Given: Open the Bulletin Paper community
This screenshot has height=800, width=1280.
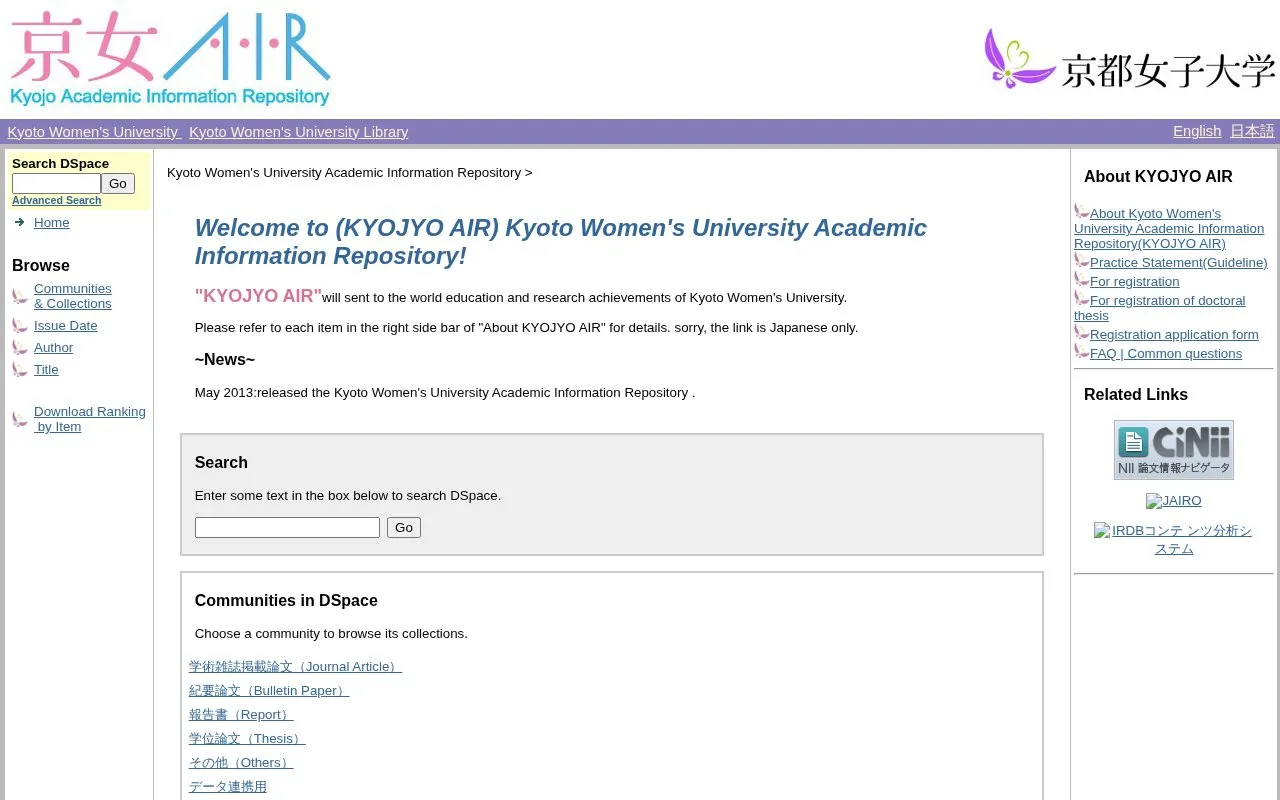Looking at the screenshot, I should (269, 691).
